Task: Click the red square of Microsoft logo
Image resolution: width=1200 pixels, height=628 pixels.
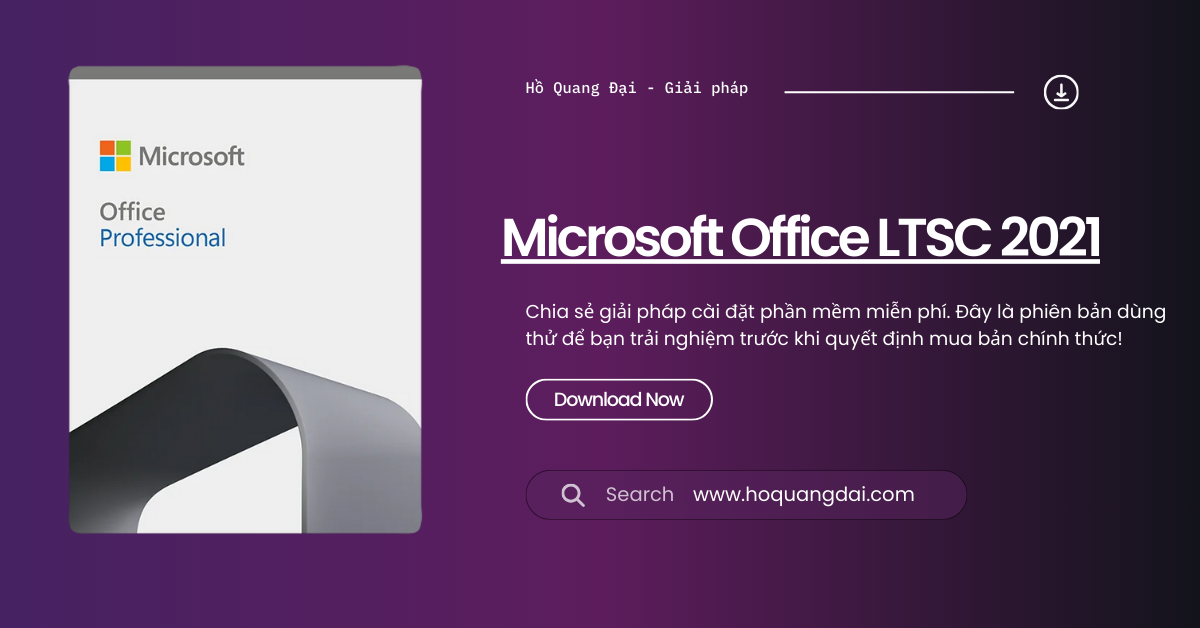Action: pyautogui.click(x=107, y=148)
